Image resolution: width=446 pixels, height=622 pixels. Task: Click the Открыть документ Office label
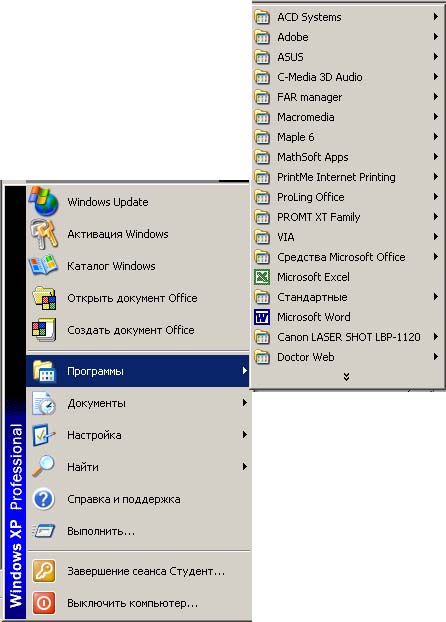click(x=132, y=298)
